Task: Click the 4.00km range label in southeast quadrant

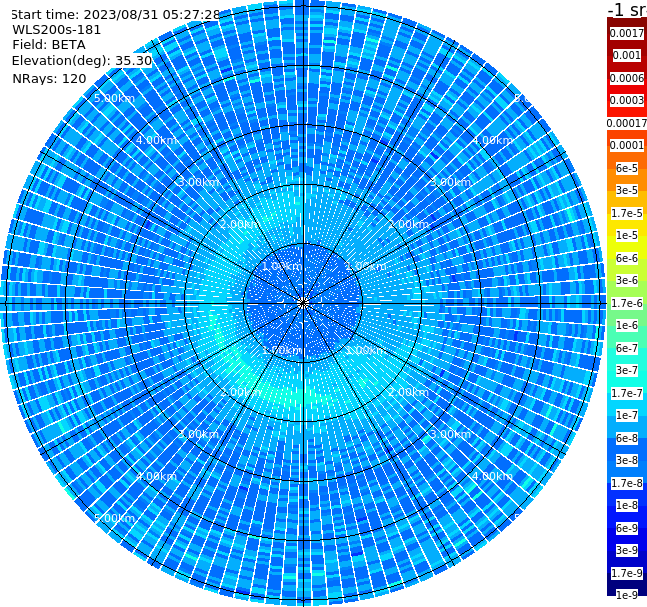Action: tap(492, 476)
